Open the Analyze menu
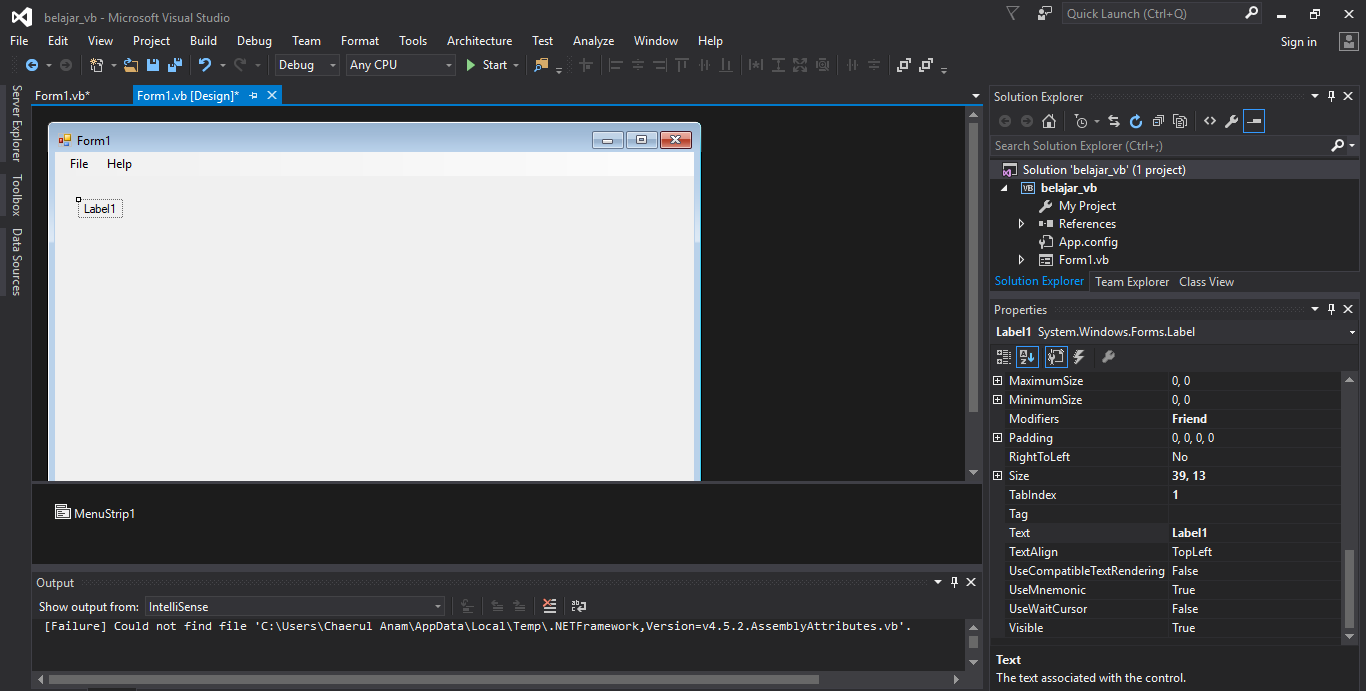The height and width of the screenshot is (691, 1366). click(593, 41)
